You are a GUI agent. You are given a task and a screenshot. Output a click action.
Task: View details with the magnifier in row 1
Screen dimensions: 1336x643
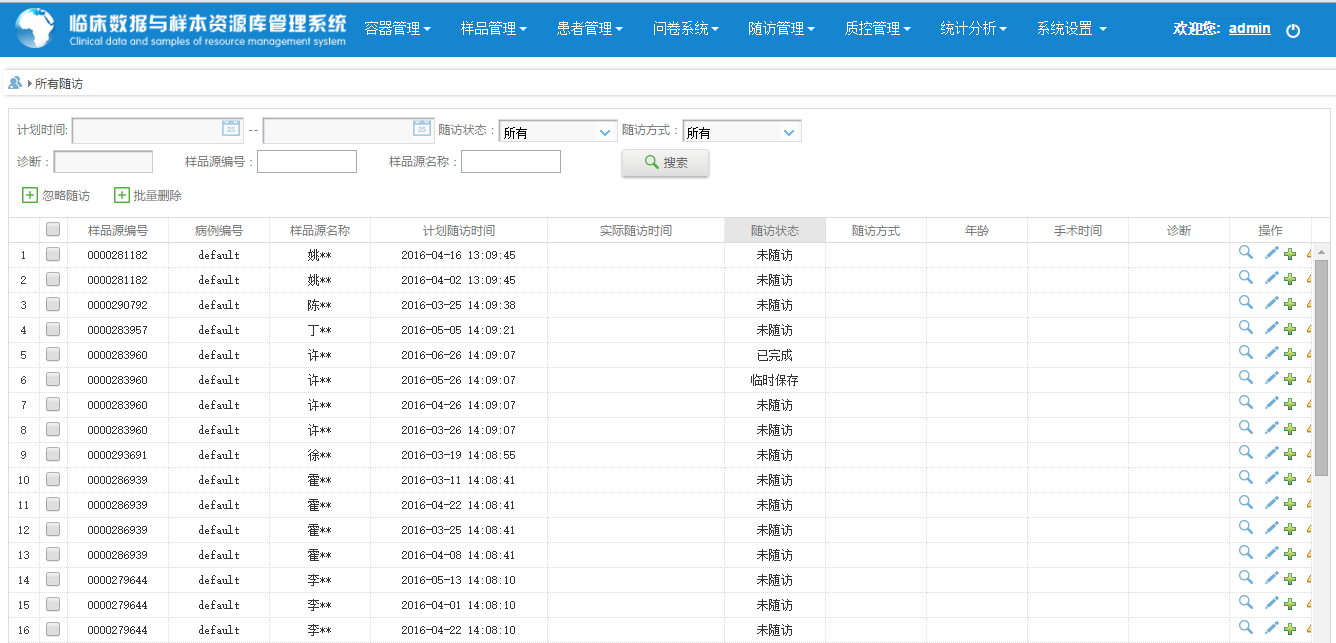[x=1246, y=252]
